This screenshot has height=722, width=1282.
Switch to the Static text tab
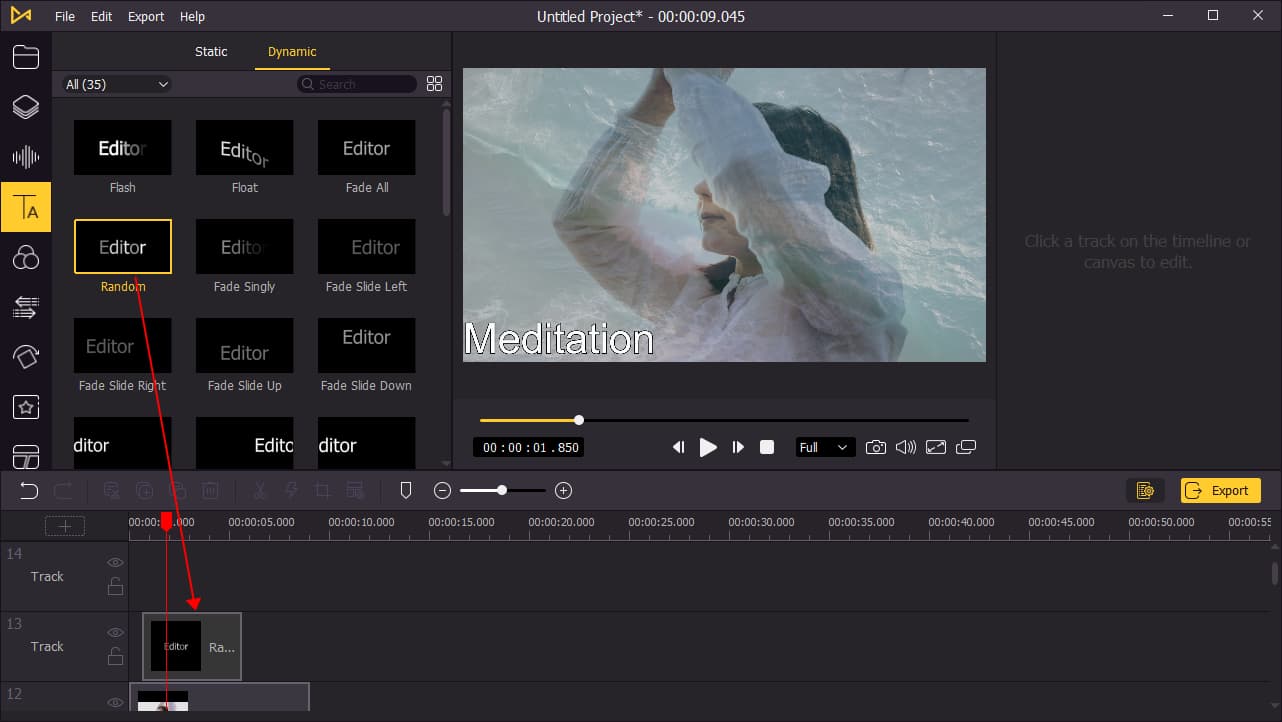click(211, 52)
